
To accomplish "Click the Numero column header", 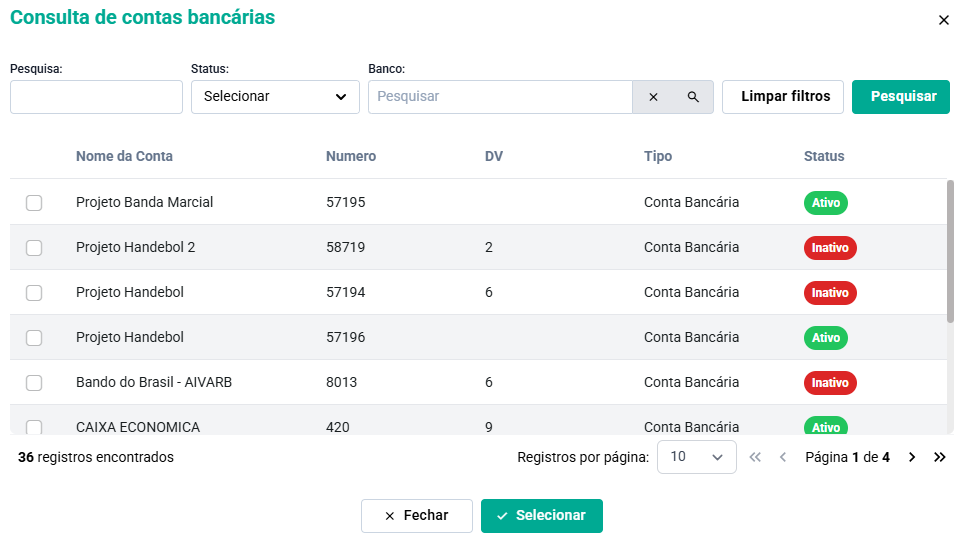I will 351,156.
